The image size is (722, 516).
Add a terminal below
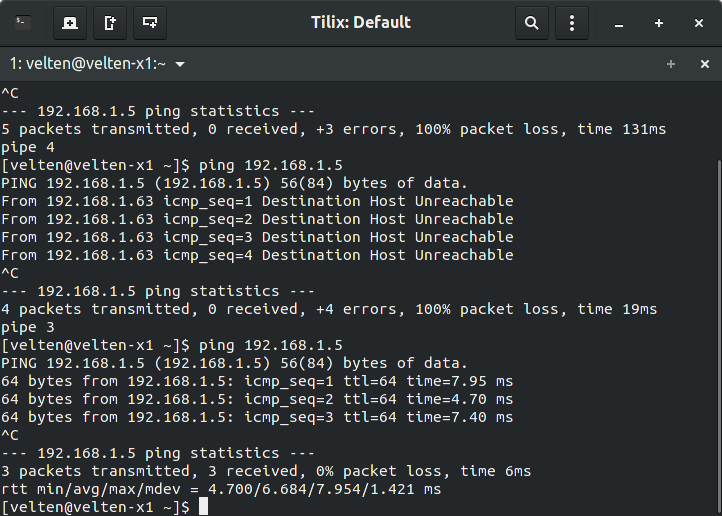pyautogui.click(x=150, y=23)
